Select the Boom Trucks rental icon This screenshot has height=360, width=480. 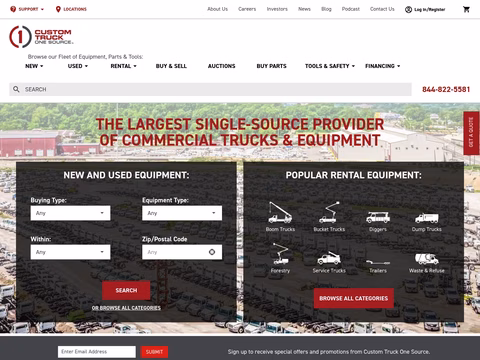(x=280, y=212)
